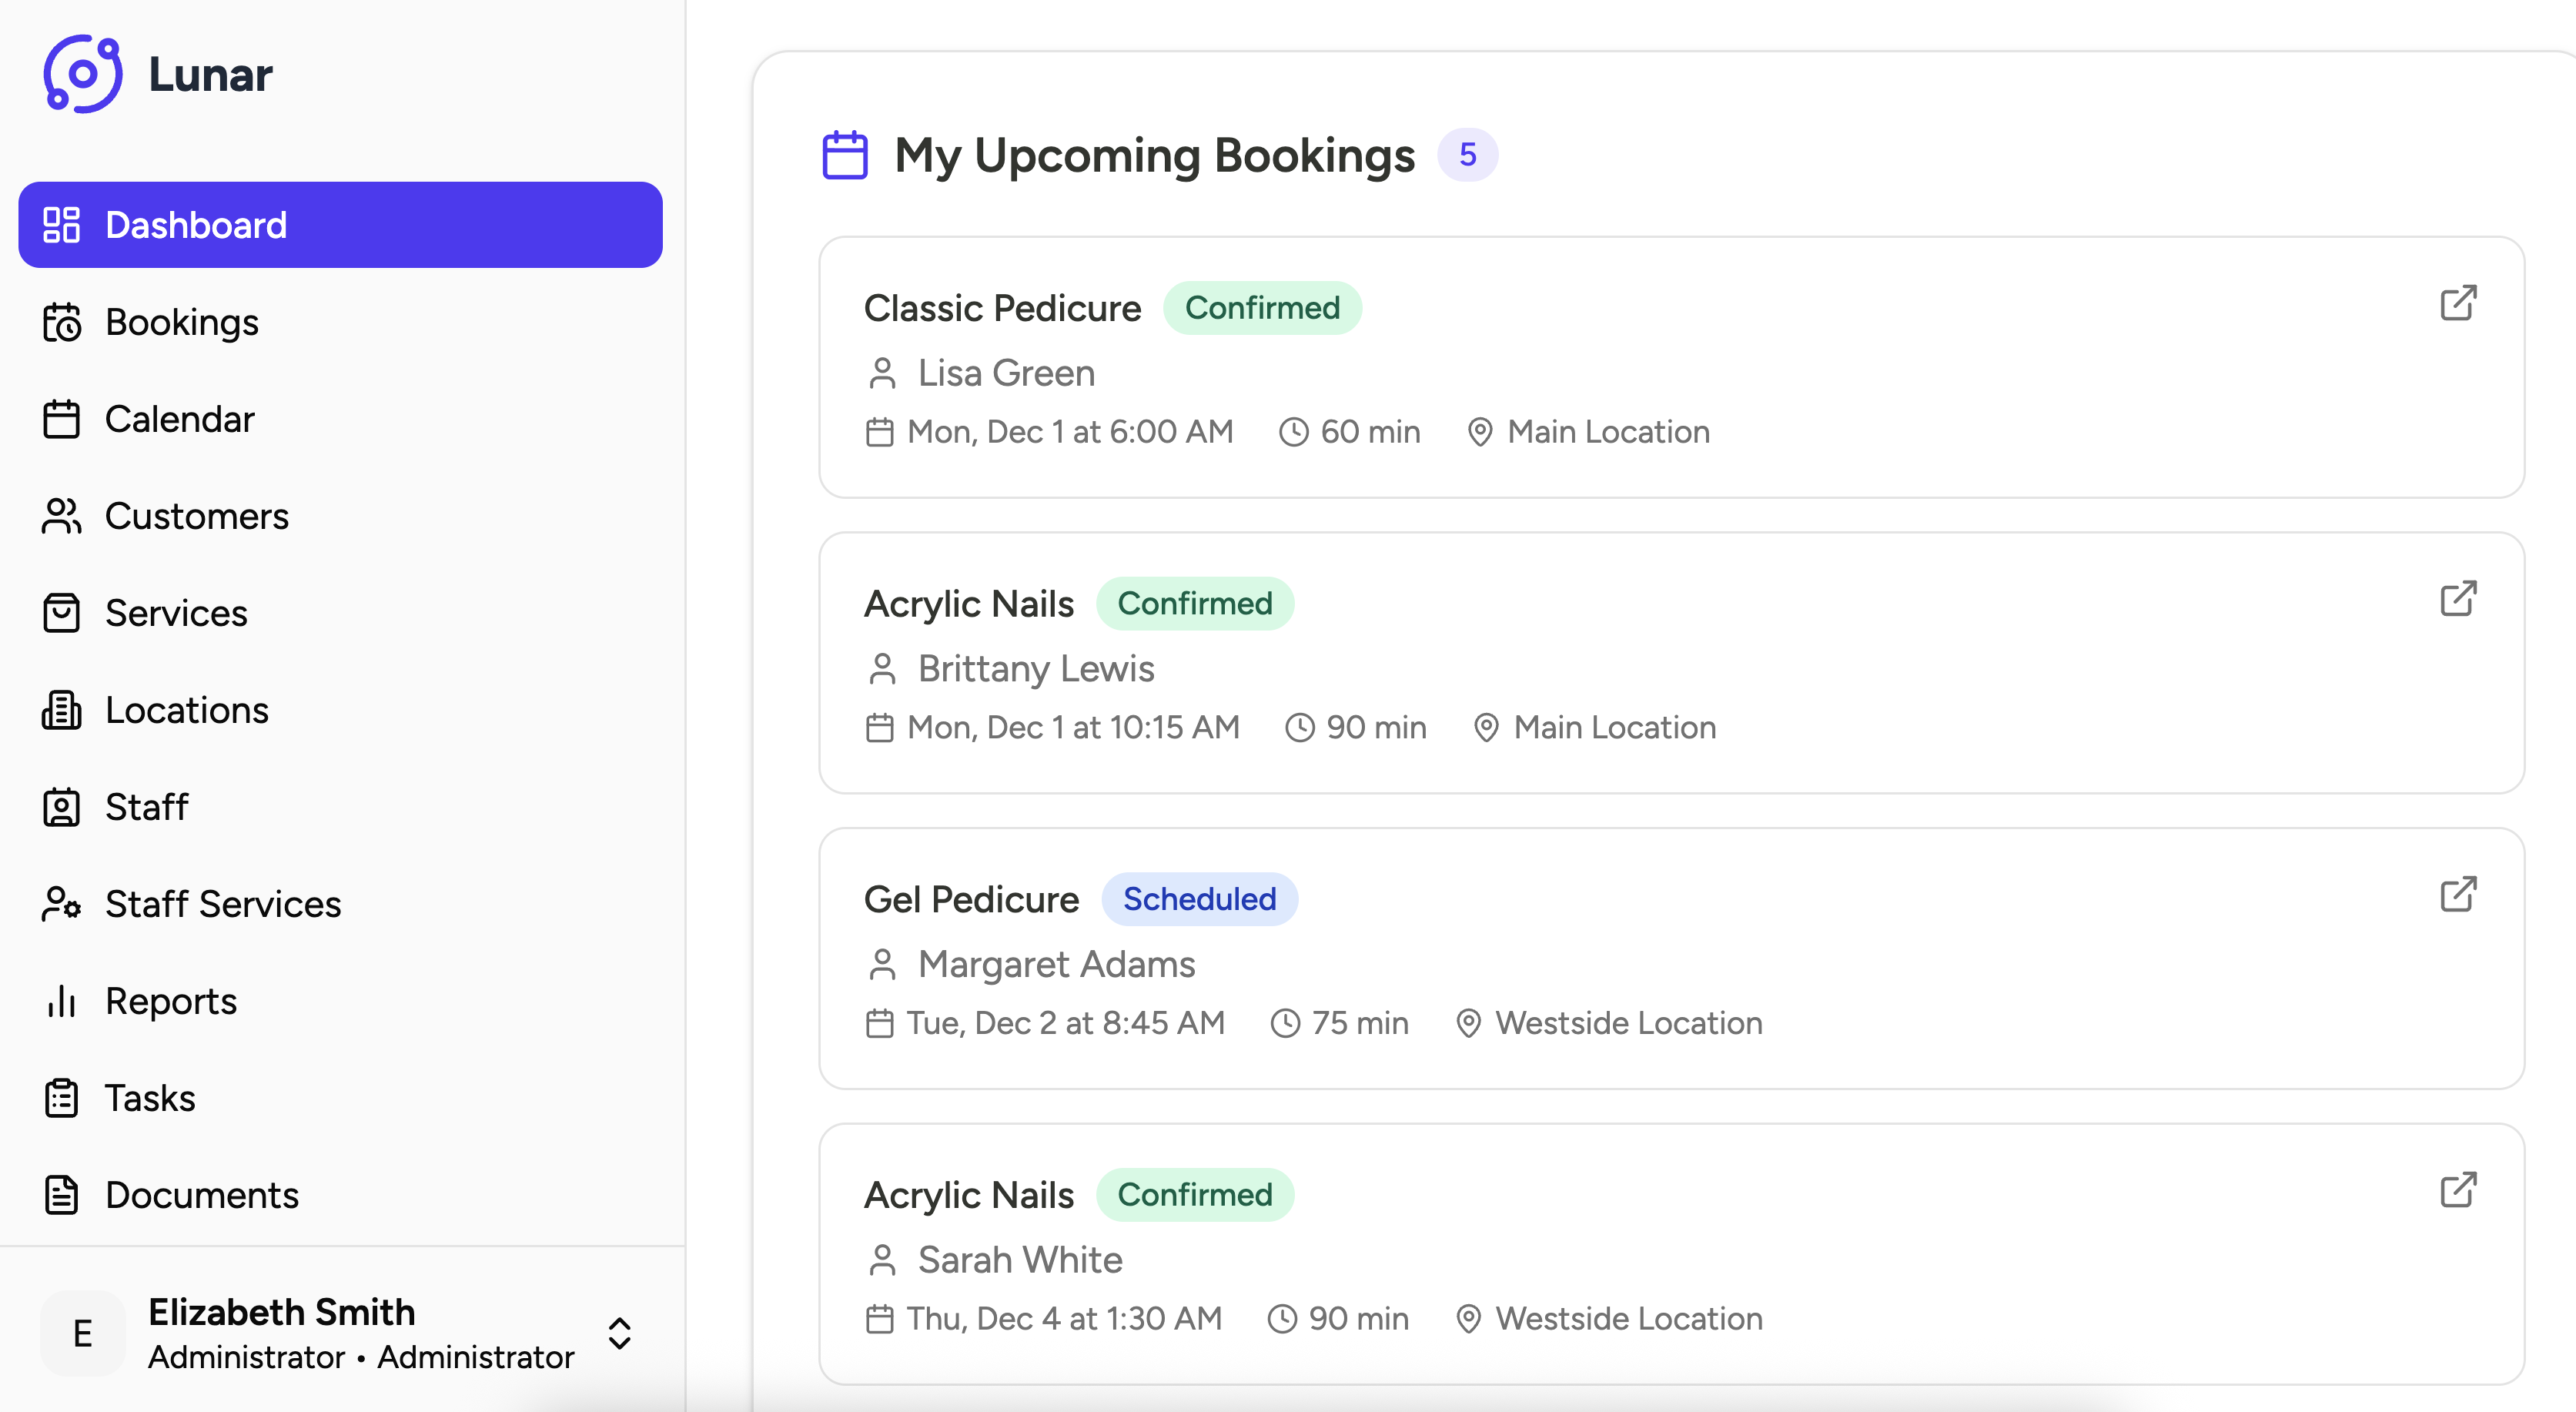Switch to the Dashboard section
Viewport: 2576px width, 1412px height.
(x=195, y=224)
